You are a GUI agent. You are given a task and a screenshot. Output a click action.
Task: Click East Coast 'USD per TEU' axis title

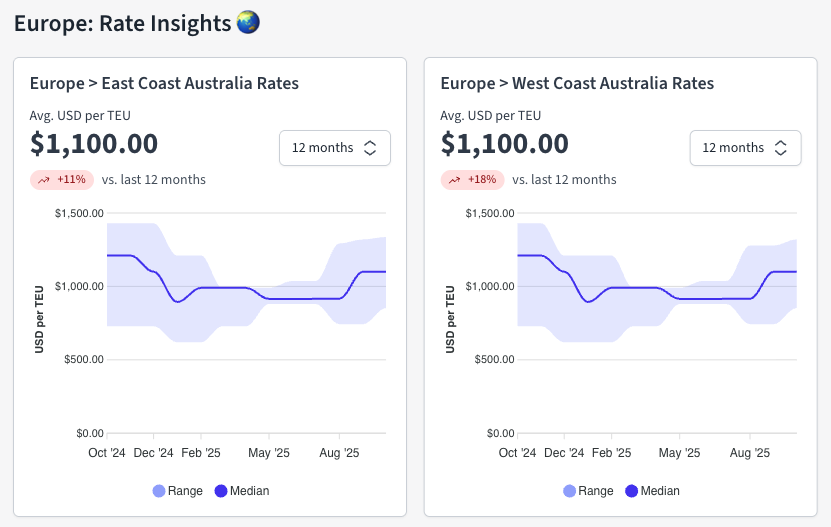coord(39,319)
